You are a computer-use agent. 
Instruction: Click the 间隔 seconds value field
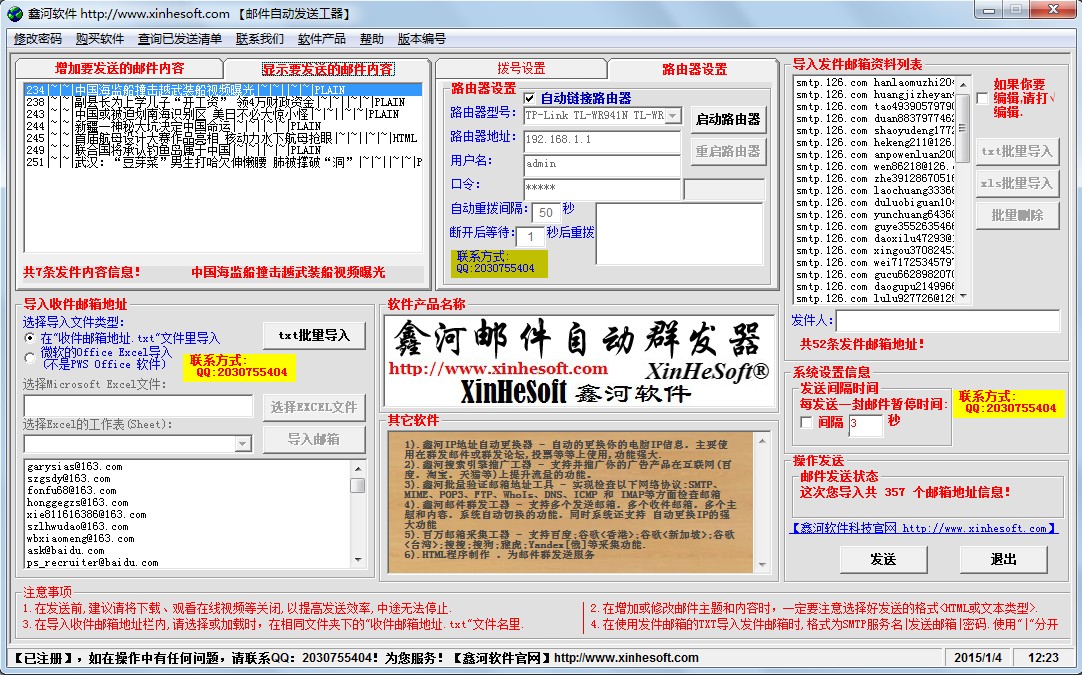point(865,423)
